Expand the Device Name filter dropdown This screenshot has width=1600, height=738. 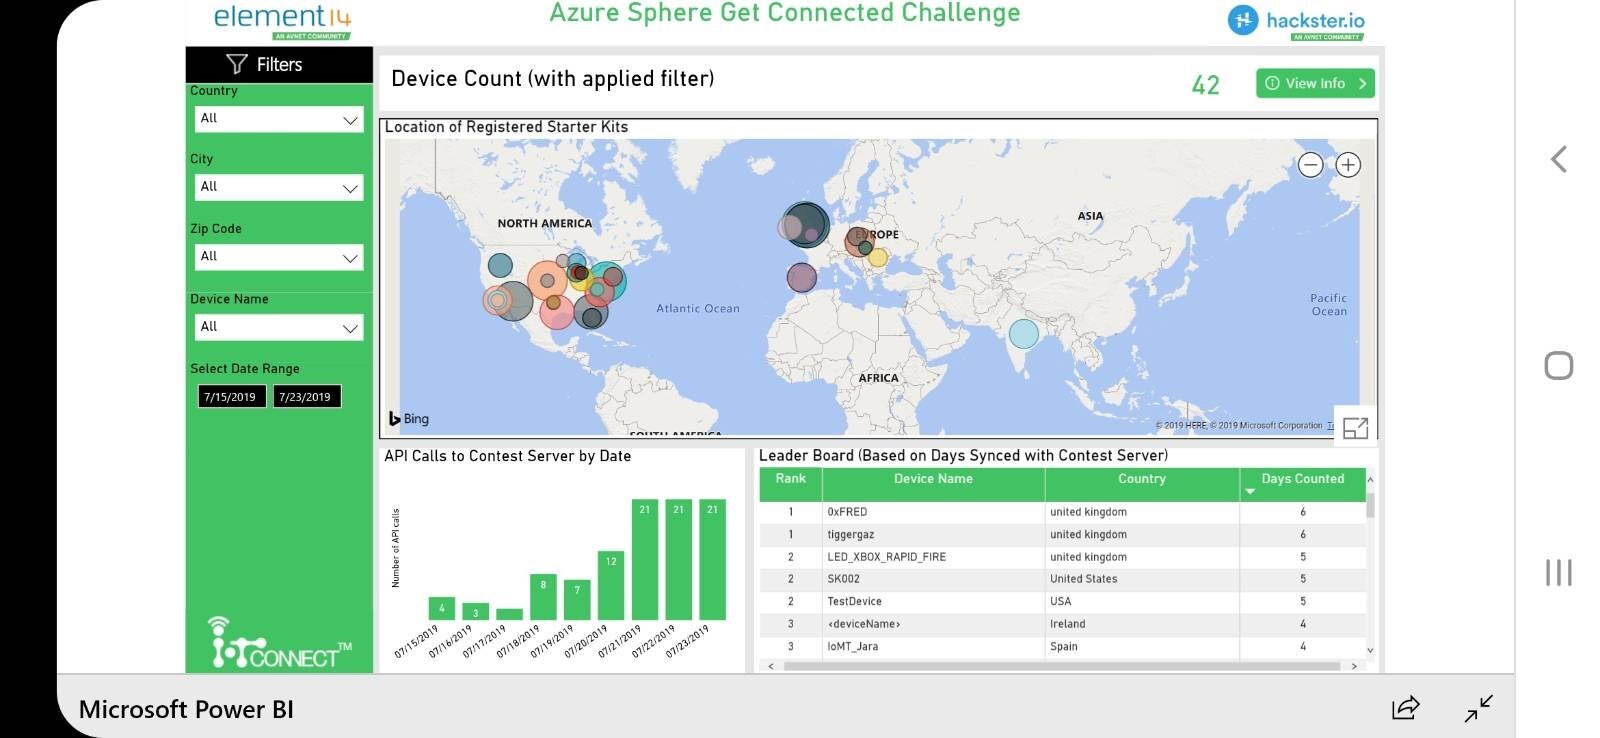279,327
